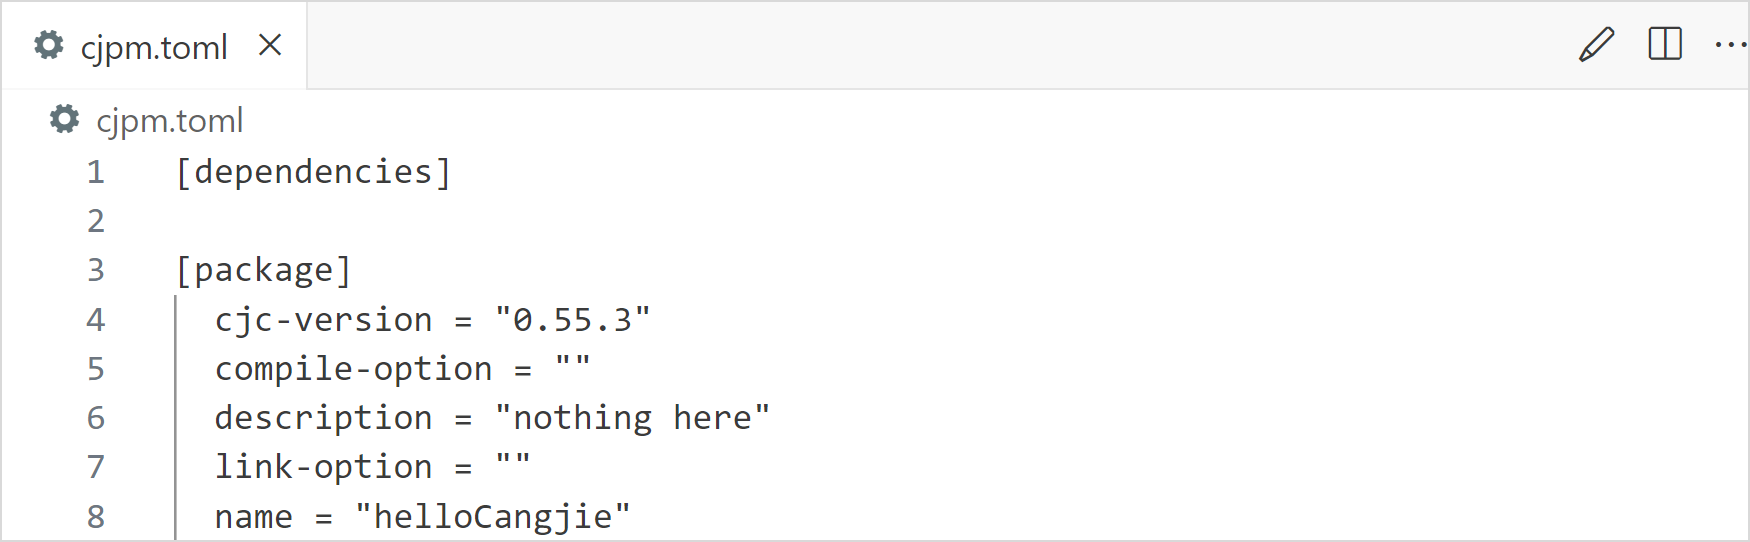Viewport: 1750px width, 542px height.
Task: Close the cjpm.toml tab
Action: [270, 45]
